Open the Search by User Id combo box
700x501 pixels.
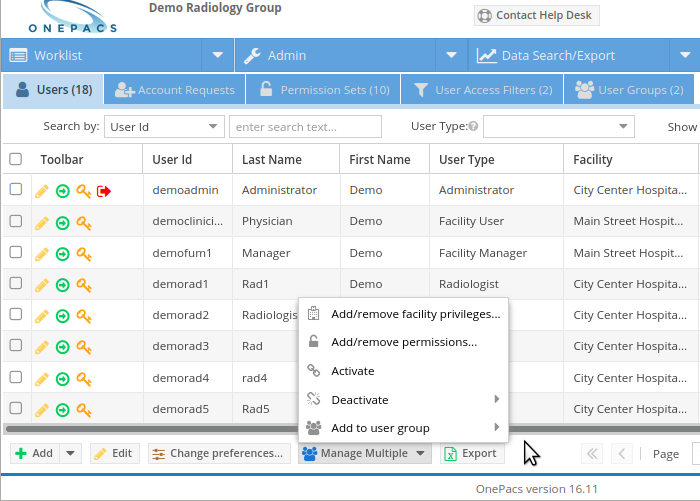[164, 127]
